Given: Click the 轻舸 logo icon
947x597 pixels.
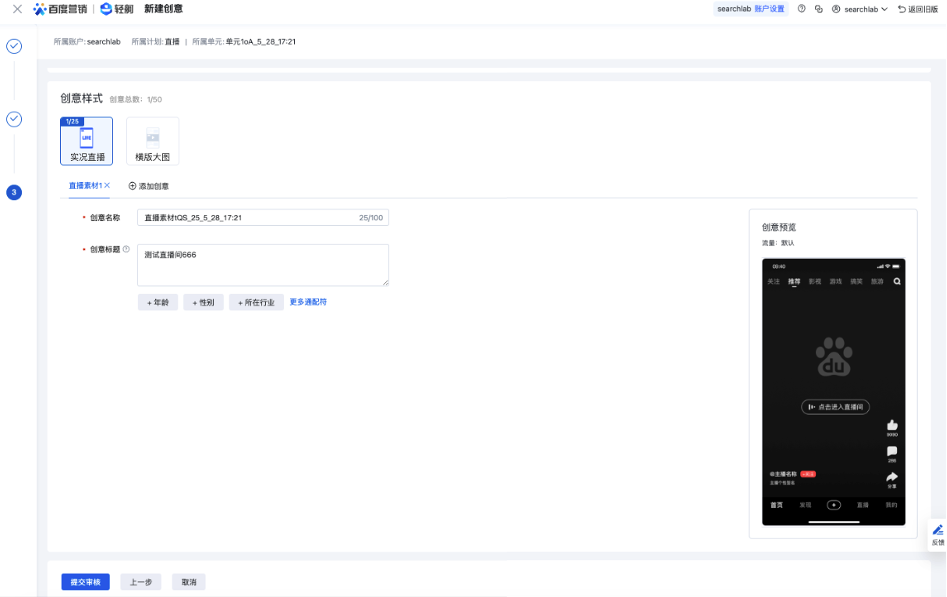Looking at the screenshot, I should (x=106, y=9).
